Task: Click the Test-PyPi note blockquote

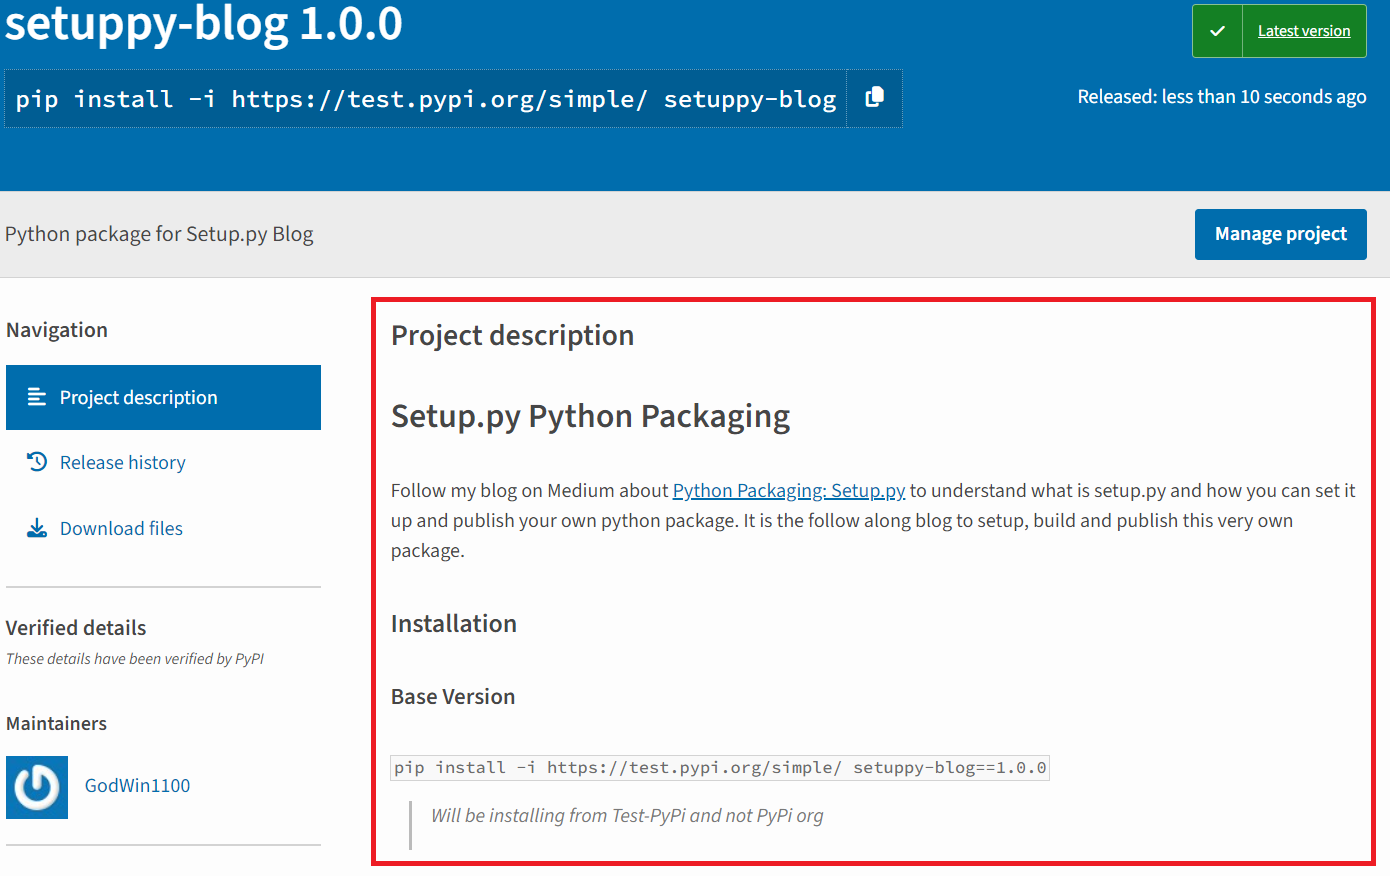Action: point(627,816)
